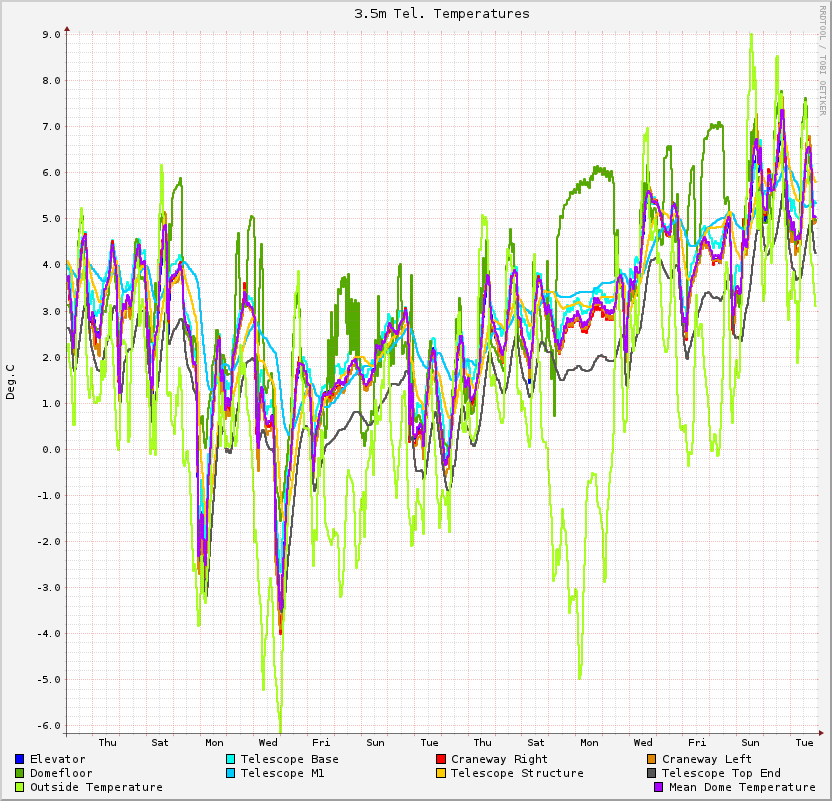Click the chart title "3.5m Tel. Temperatures"
The width and height of the screenshot is (832, 801).
click(x=441, y=14)
